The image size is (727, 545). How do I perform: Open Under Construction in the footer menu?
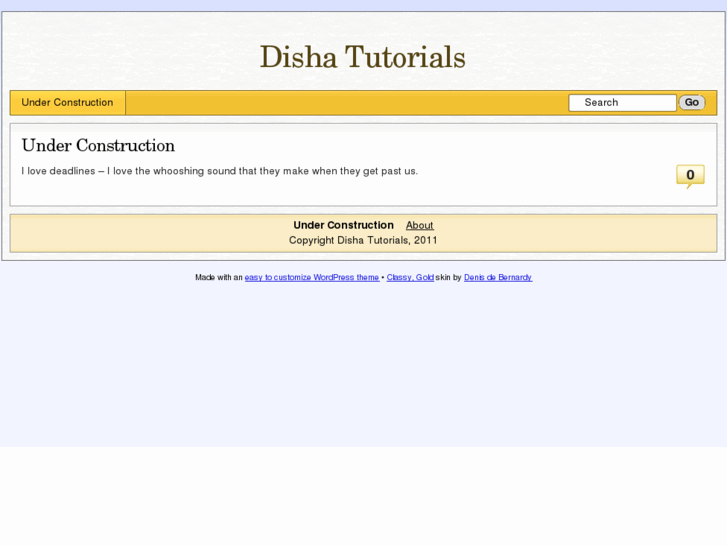coord(344,225)
